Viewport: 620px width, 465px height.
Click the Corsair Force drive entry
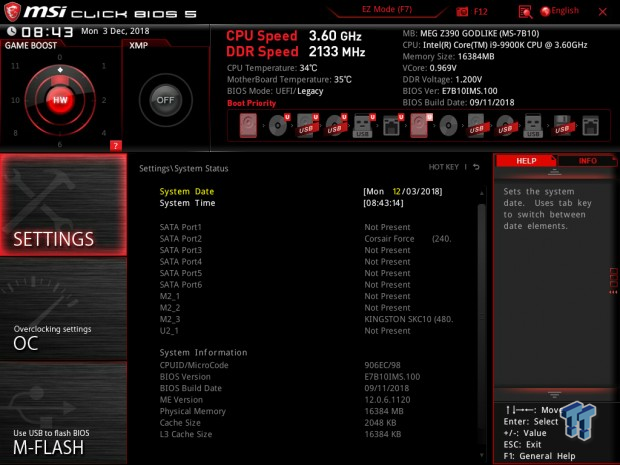[x=408, y=238]
